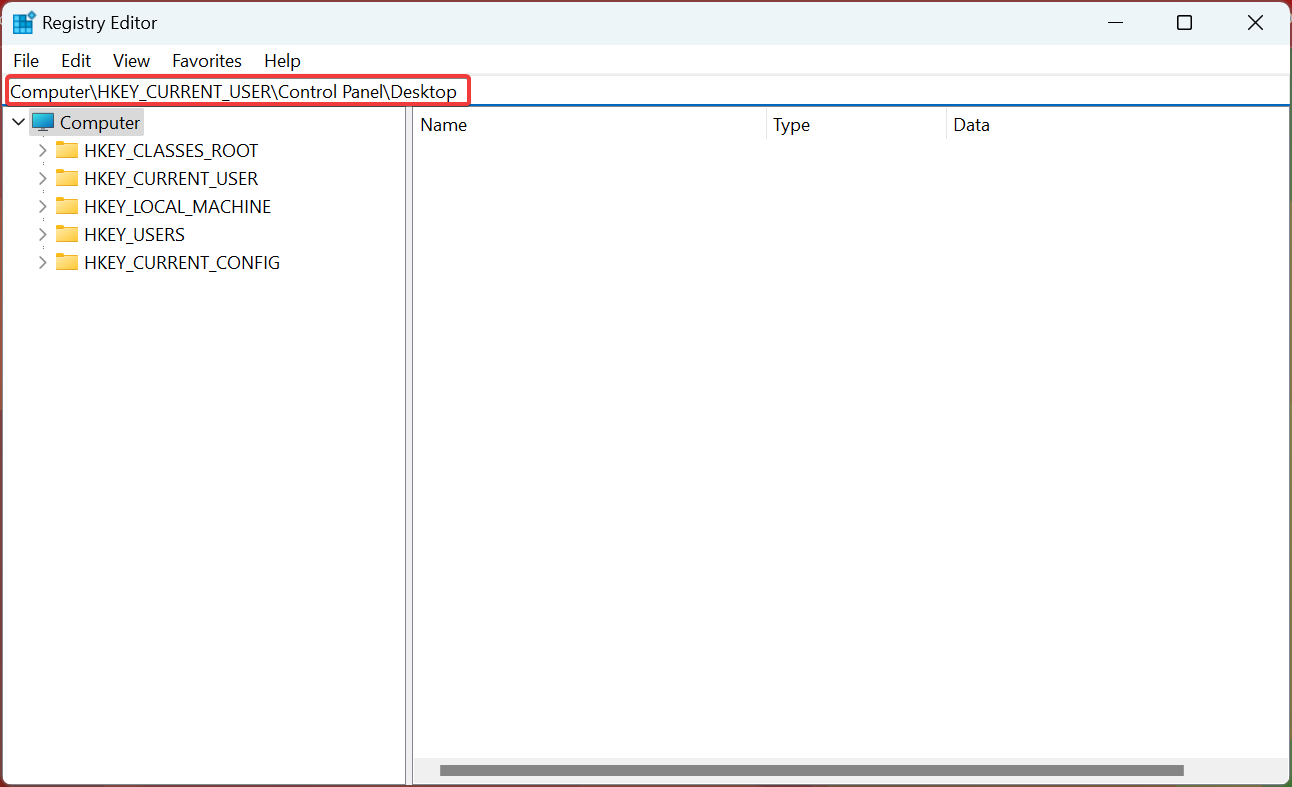Open the View menu
This screenshot has height=787, width=1292.
coord(131,61)
